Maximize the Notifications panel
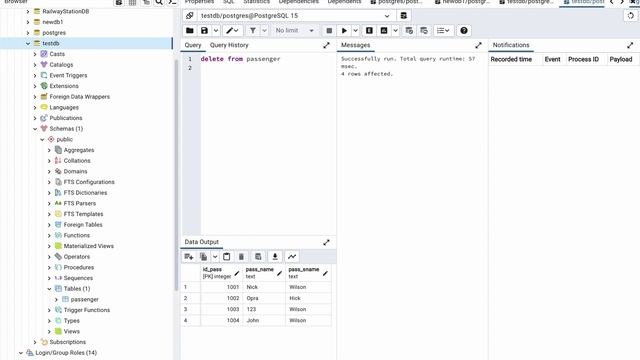Viewport: 640px width, 360px height. 630,45
